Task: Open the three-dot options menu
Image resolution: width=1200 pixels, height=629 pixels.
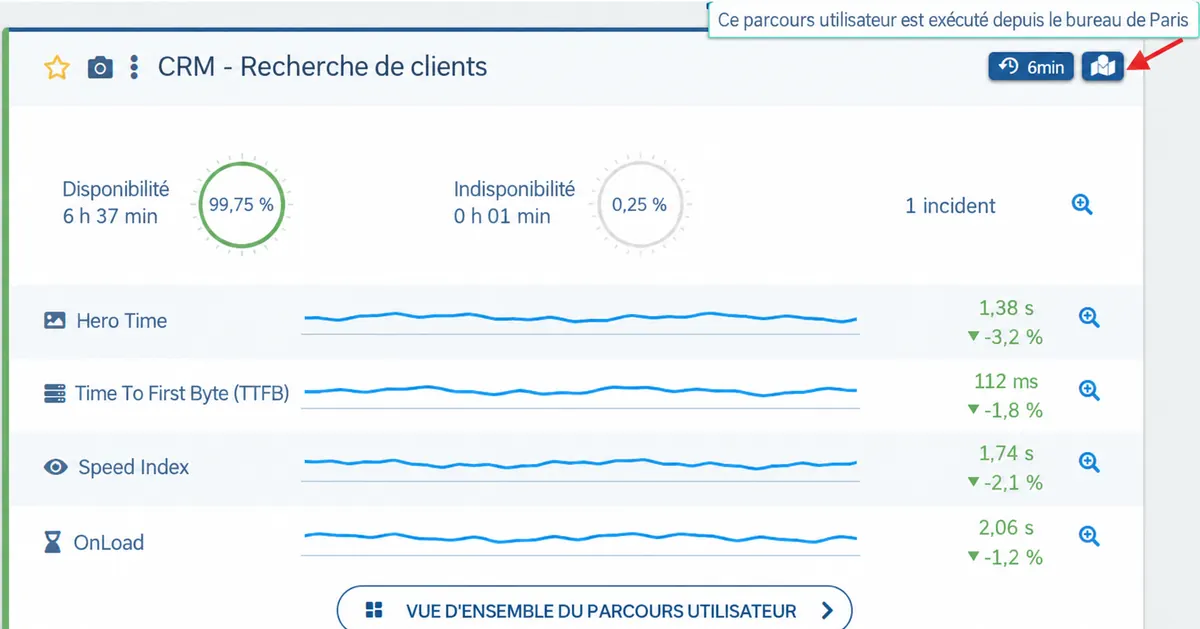Action: pos(134,68)
